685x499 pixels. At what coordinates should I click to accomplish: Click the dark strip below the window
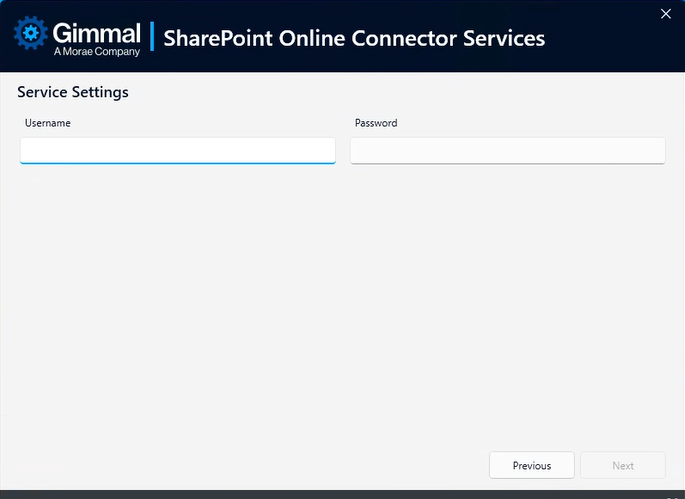point(342,494)
